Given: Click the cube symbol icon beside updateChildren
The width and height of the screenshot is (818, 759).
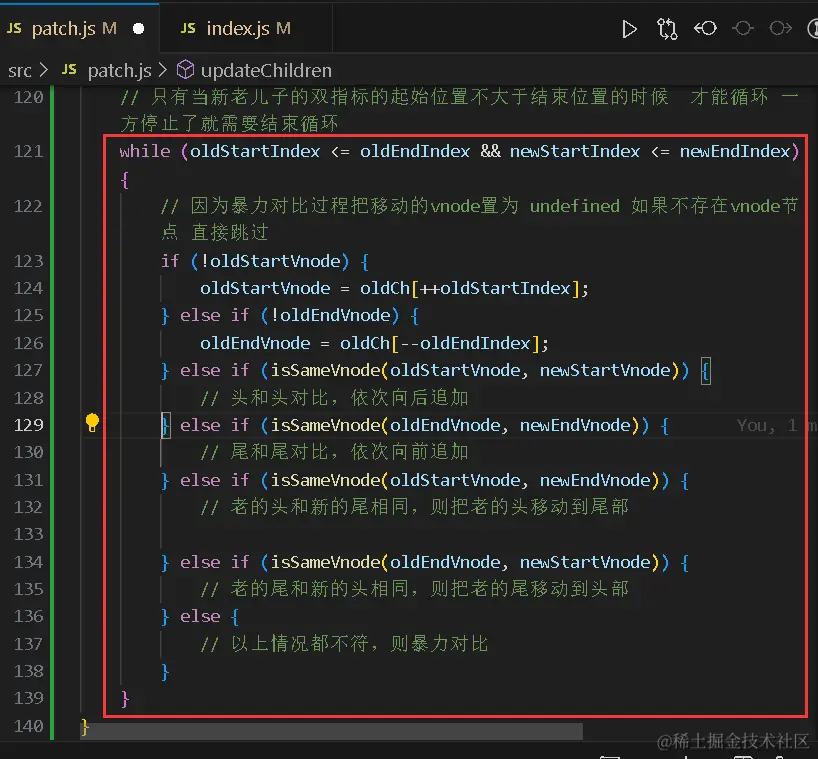Looking at the screenshot, I should pos(185,70).
